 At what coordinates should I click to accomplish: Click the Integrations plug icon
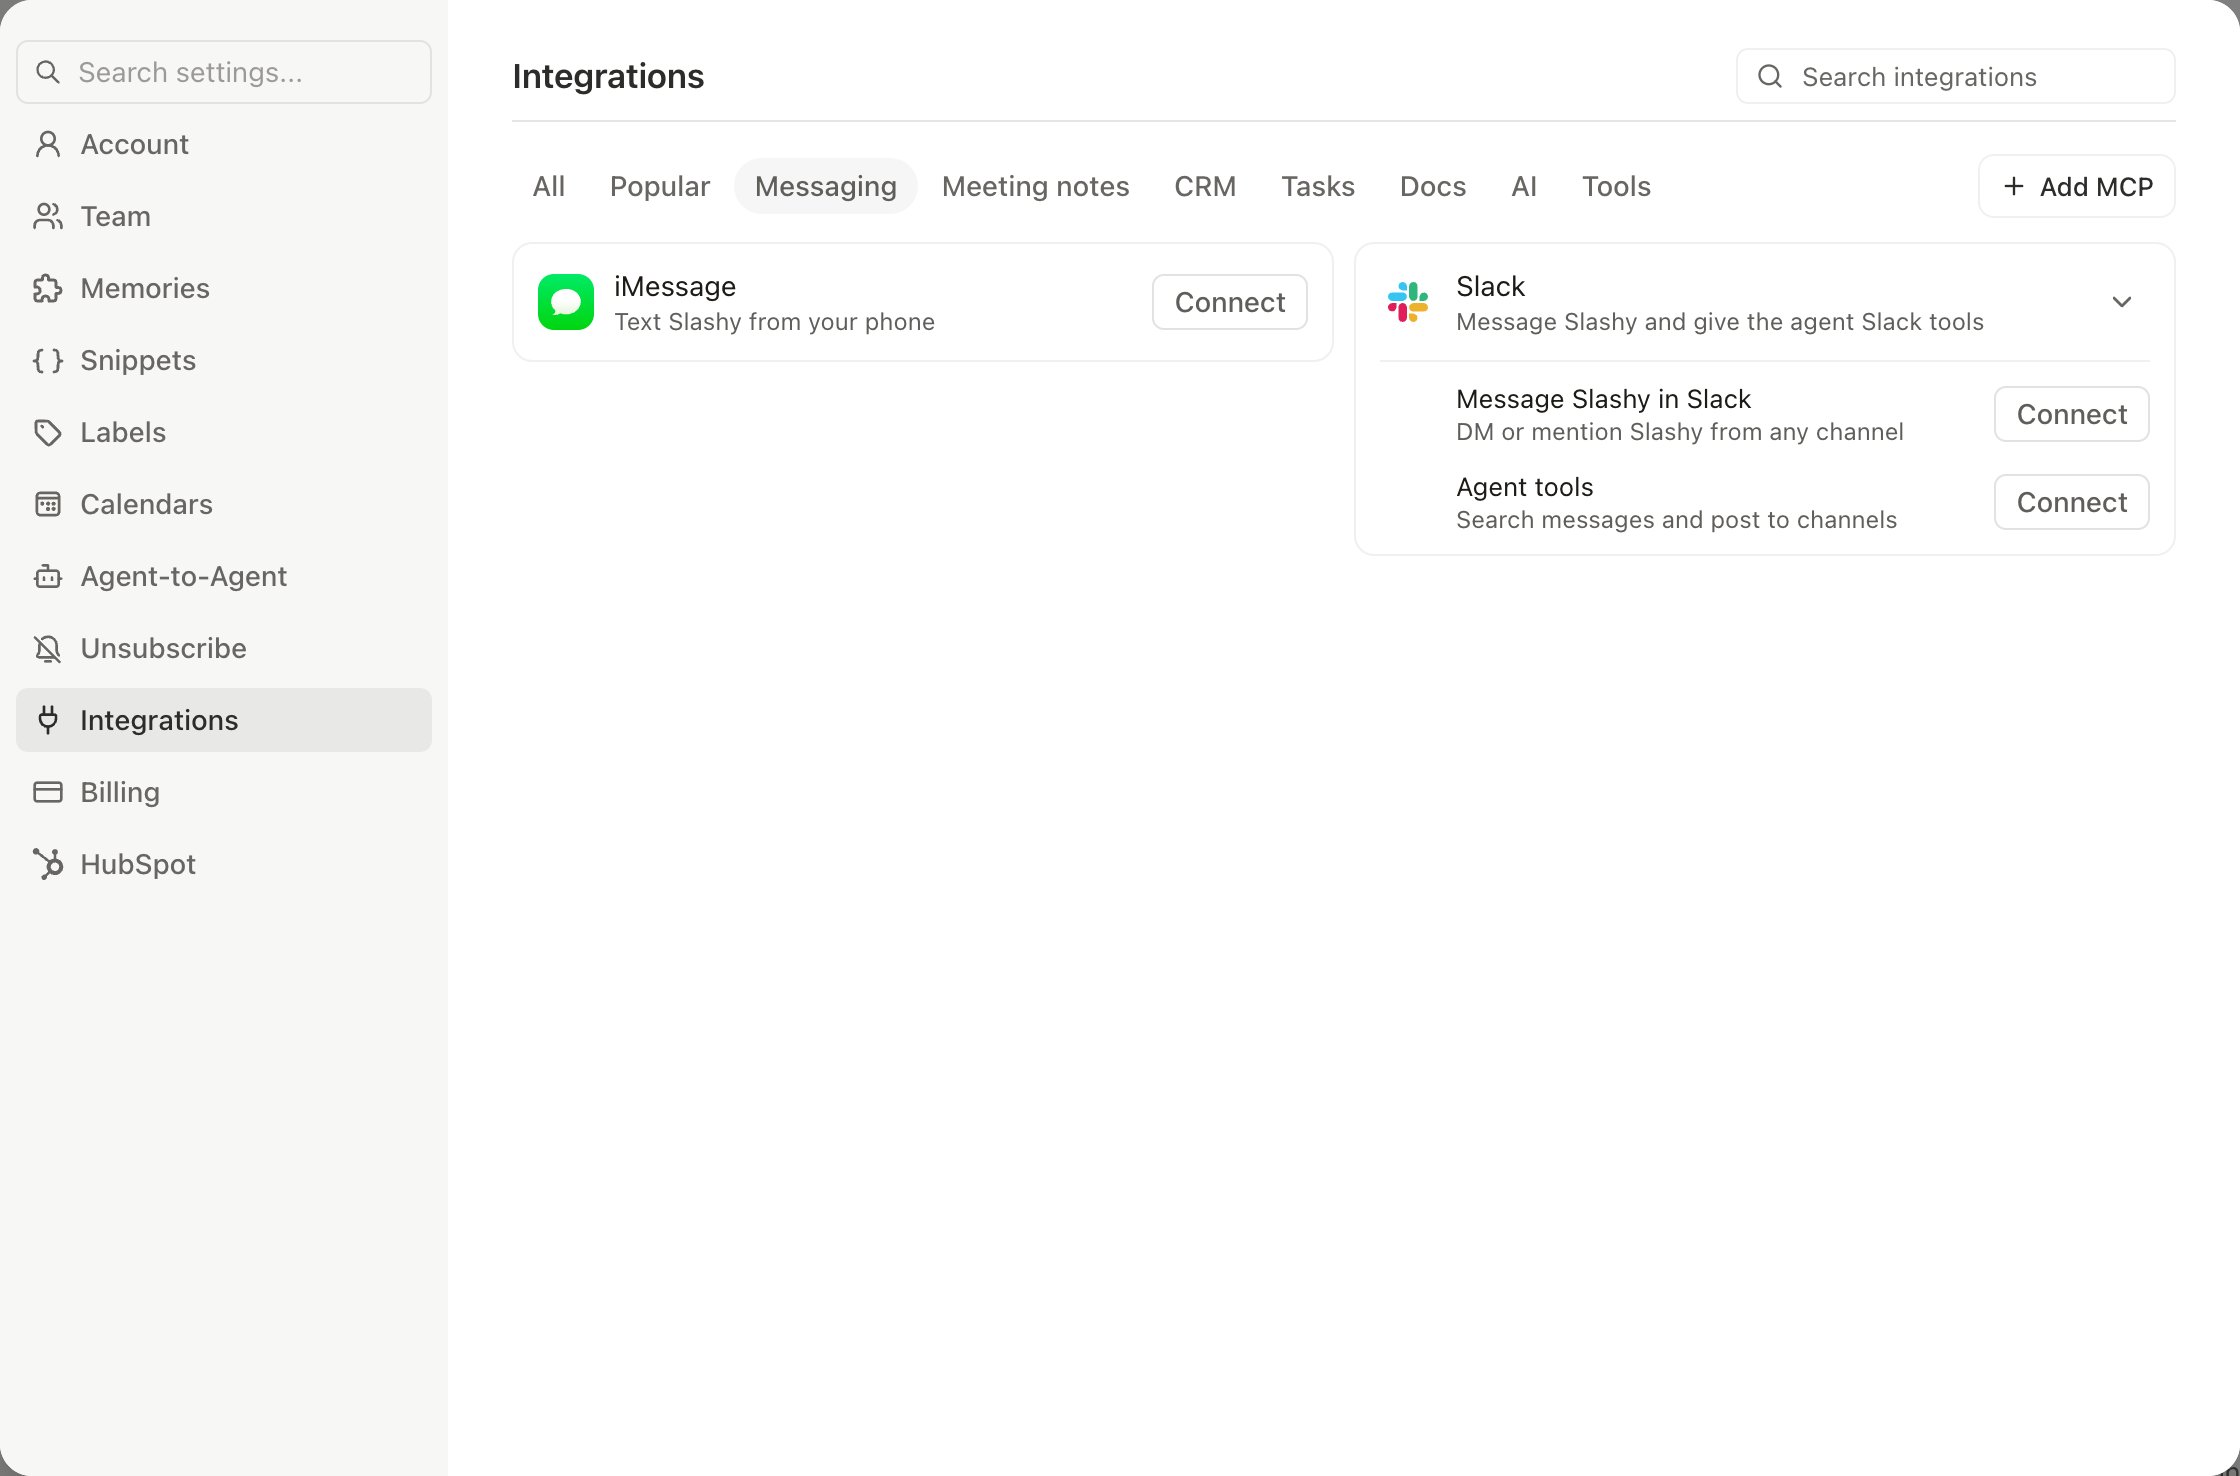(48, 720)
